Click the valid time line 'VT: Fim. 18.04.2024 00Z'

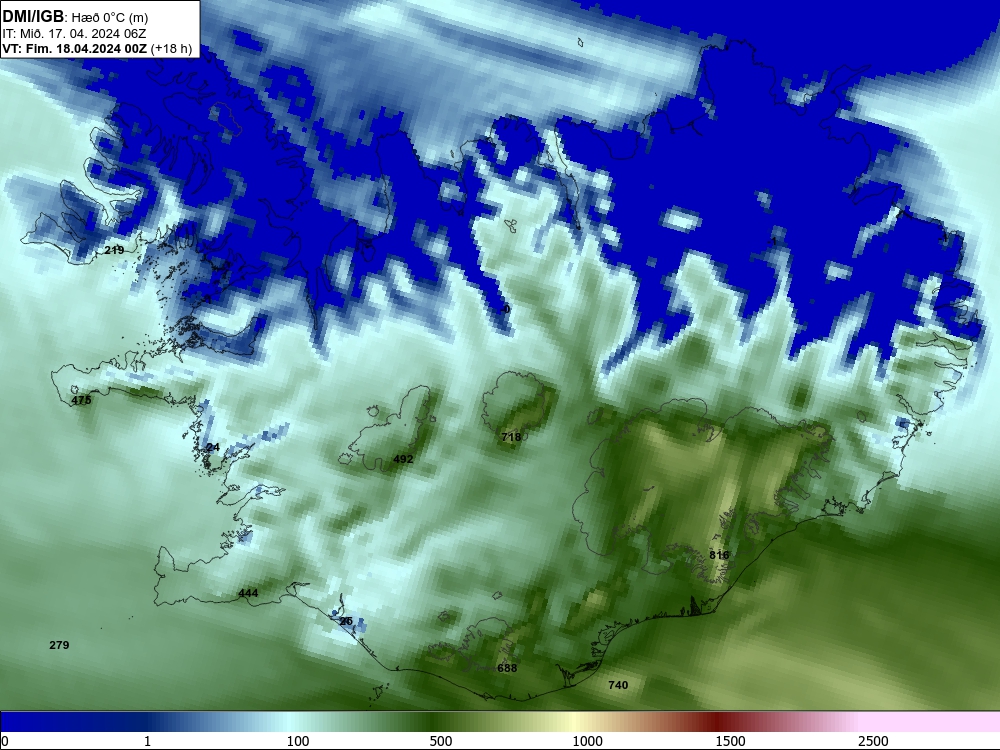click(x=74, y=49)
